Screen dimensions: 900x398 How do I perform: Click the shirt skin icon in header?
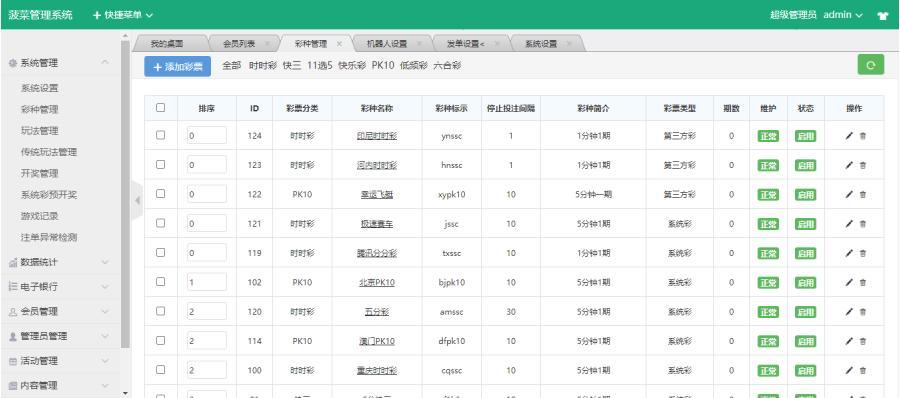[883, 16]
